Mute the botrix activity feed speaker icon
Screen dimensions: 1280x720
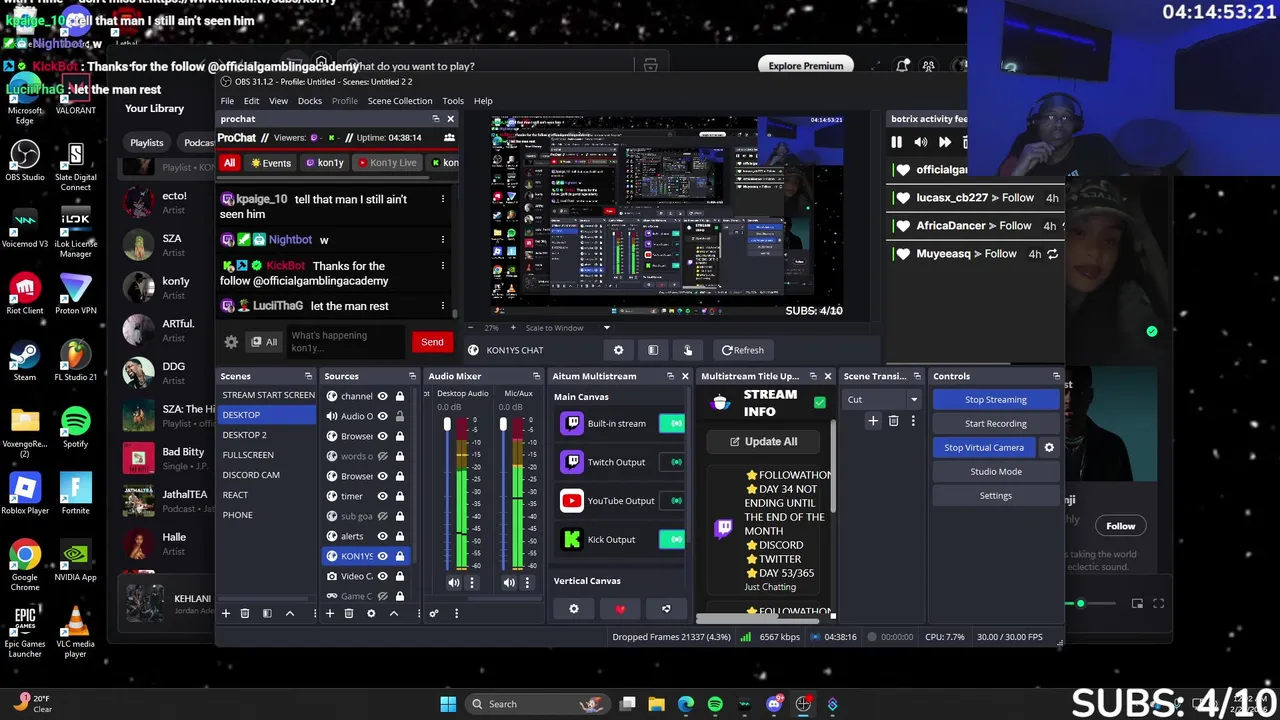pyautogui.click(x=921, y=143)
